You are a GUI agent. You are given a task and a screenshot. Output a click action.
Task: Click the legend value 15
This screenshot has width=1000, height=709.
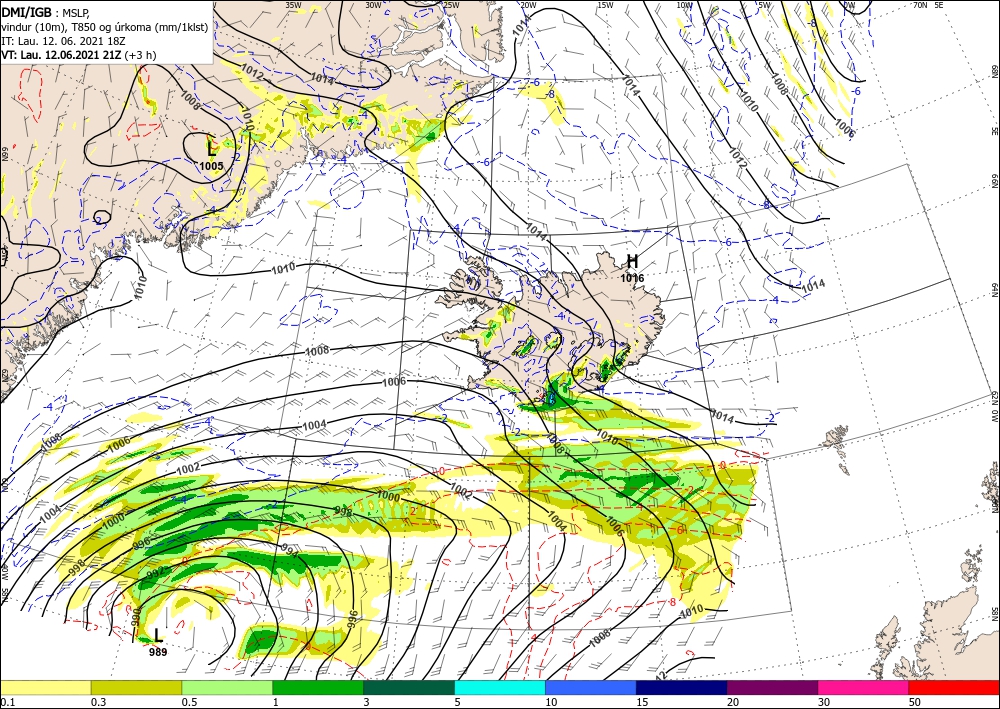(642, 702)
